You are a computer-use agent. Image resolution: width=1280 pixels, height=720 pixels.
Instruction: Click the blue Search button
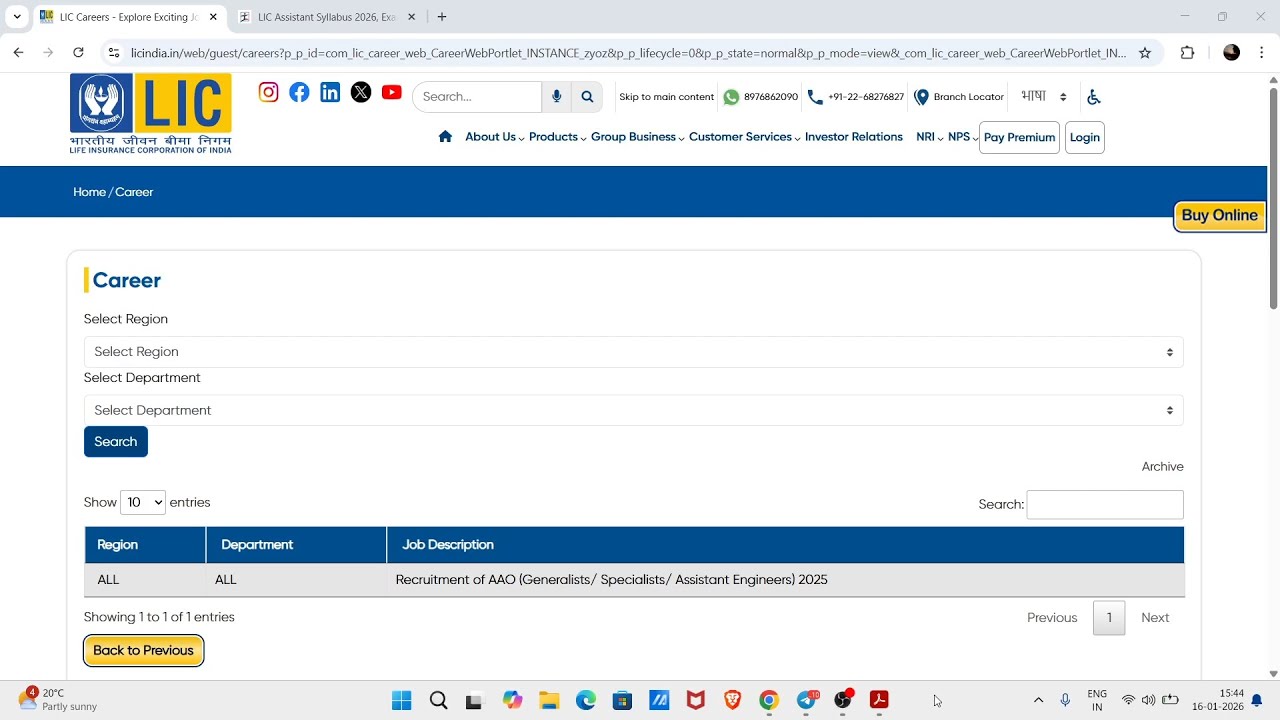(x=116, y=442)
